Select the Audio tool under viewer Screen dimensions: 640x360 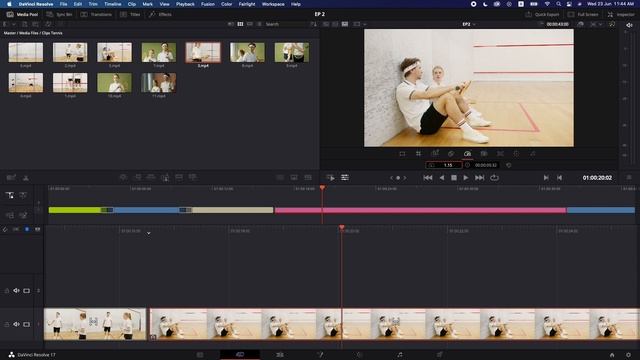click(533, 154)
